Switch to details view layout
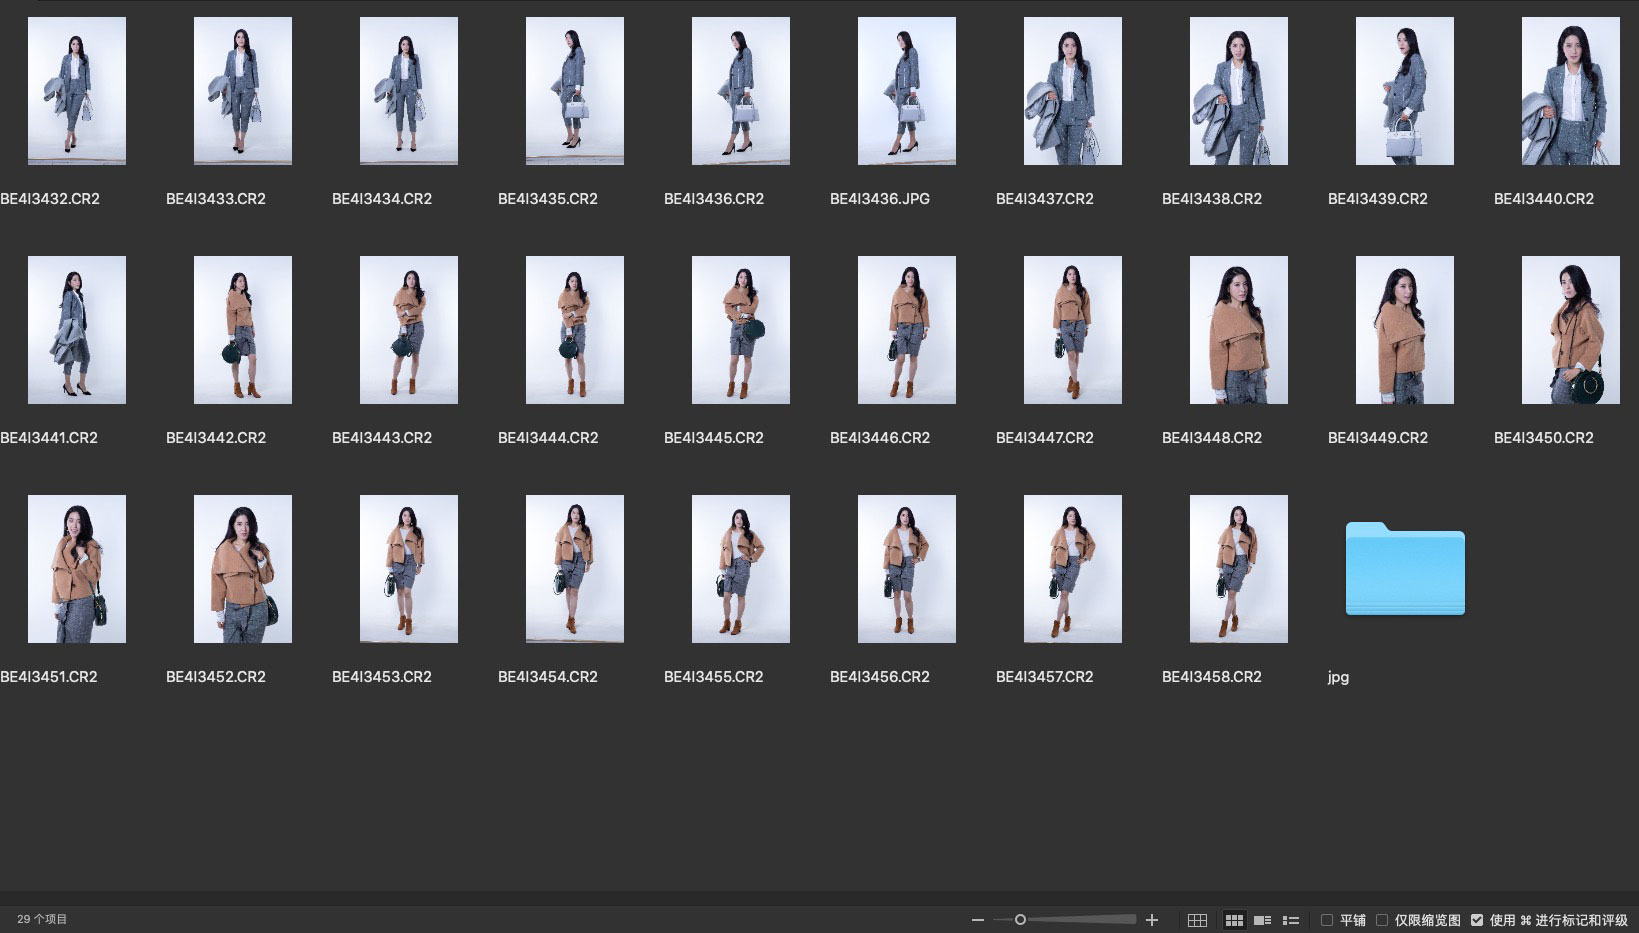This screenshot has height=933, width=1639. click(1263, 920)
